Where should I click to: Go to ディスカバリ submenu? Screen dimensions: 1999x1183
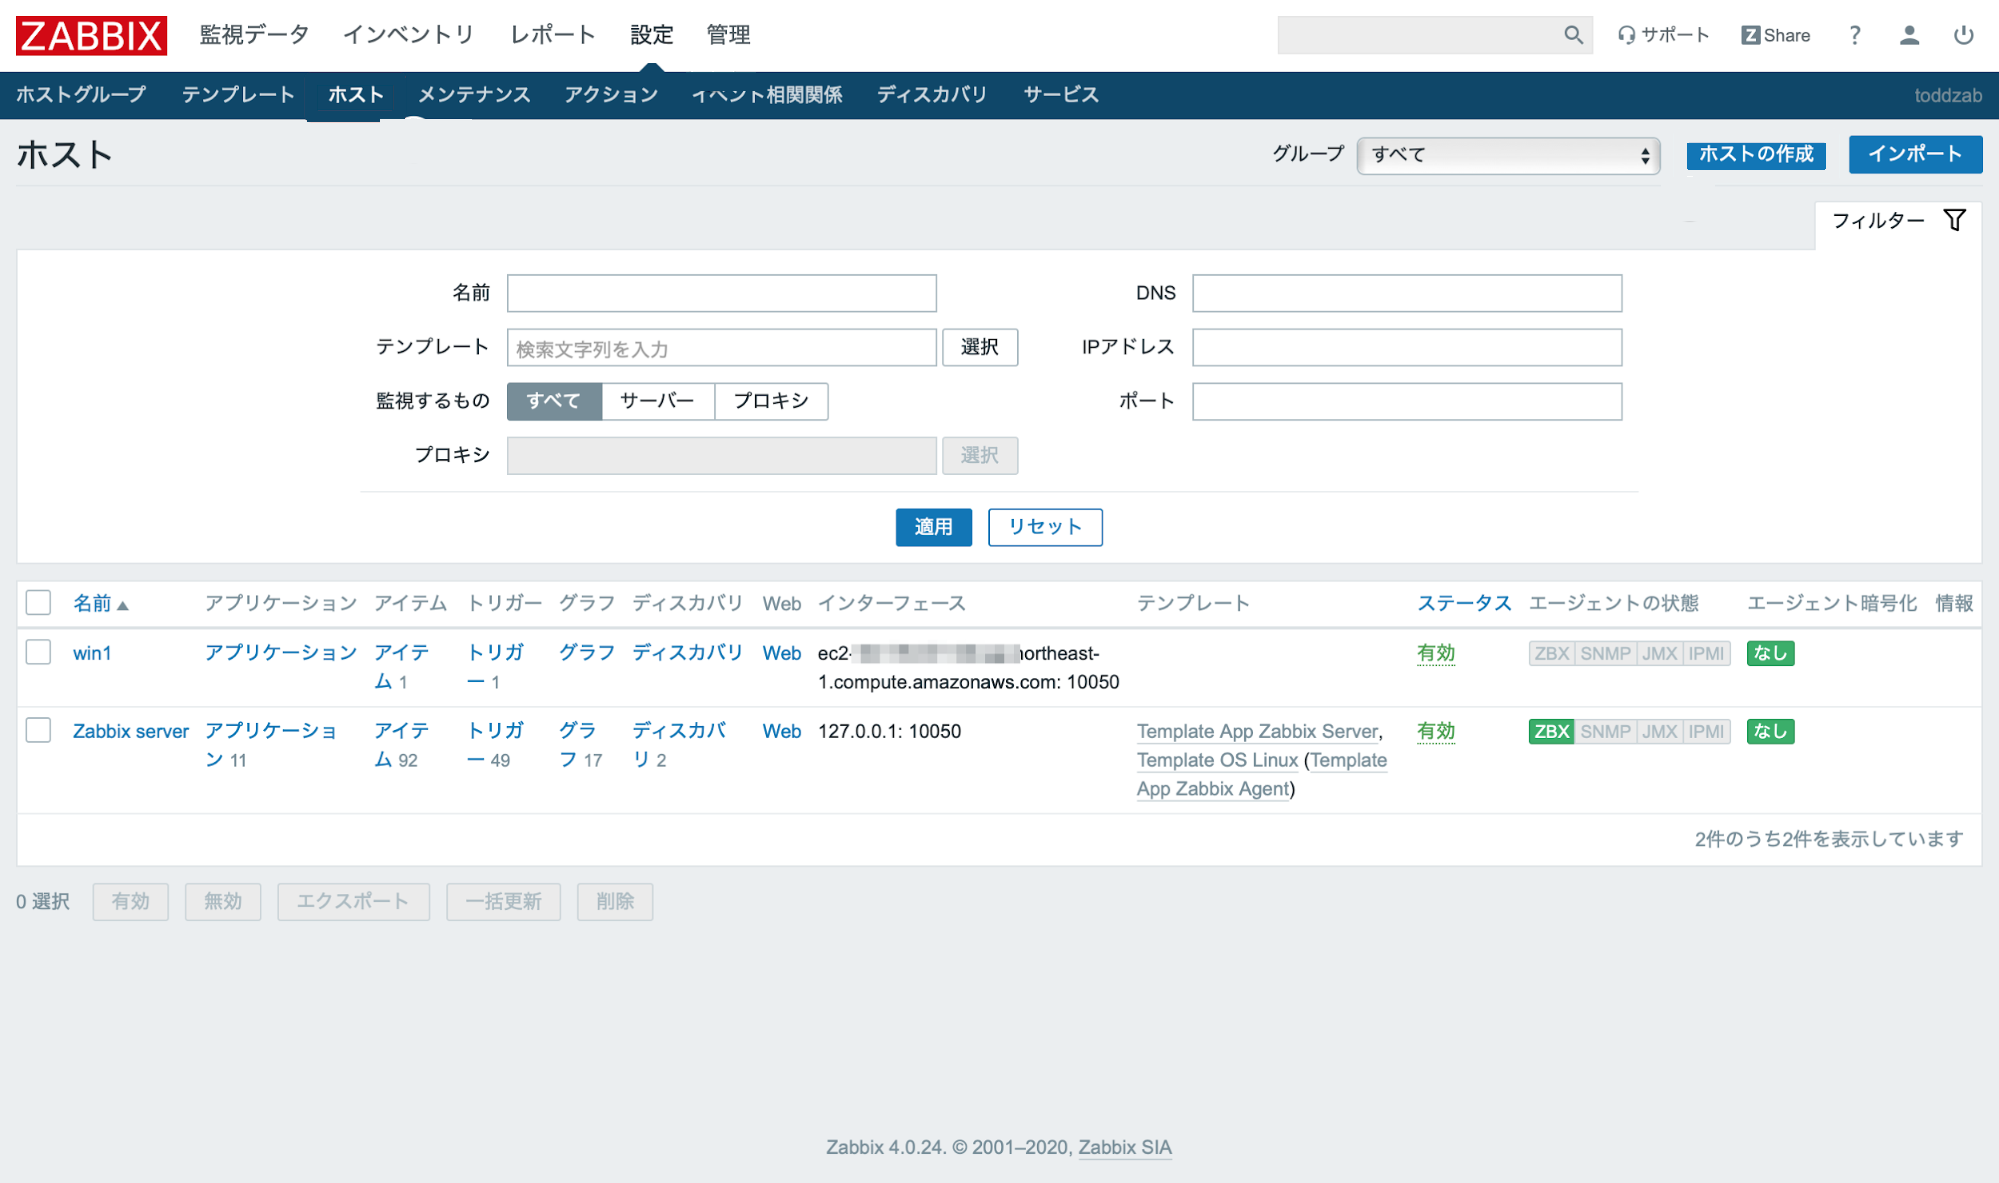[x=932, y=95]
